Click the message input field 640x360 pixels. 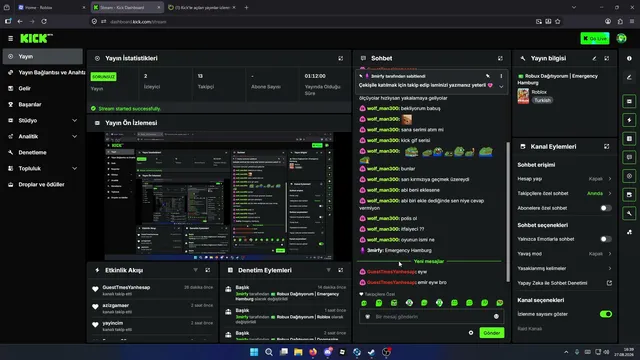pyautogui.click(x=431, y=316)
